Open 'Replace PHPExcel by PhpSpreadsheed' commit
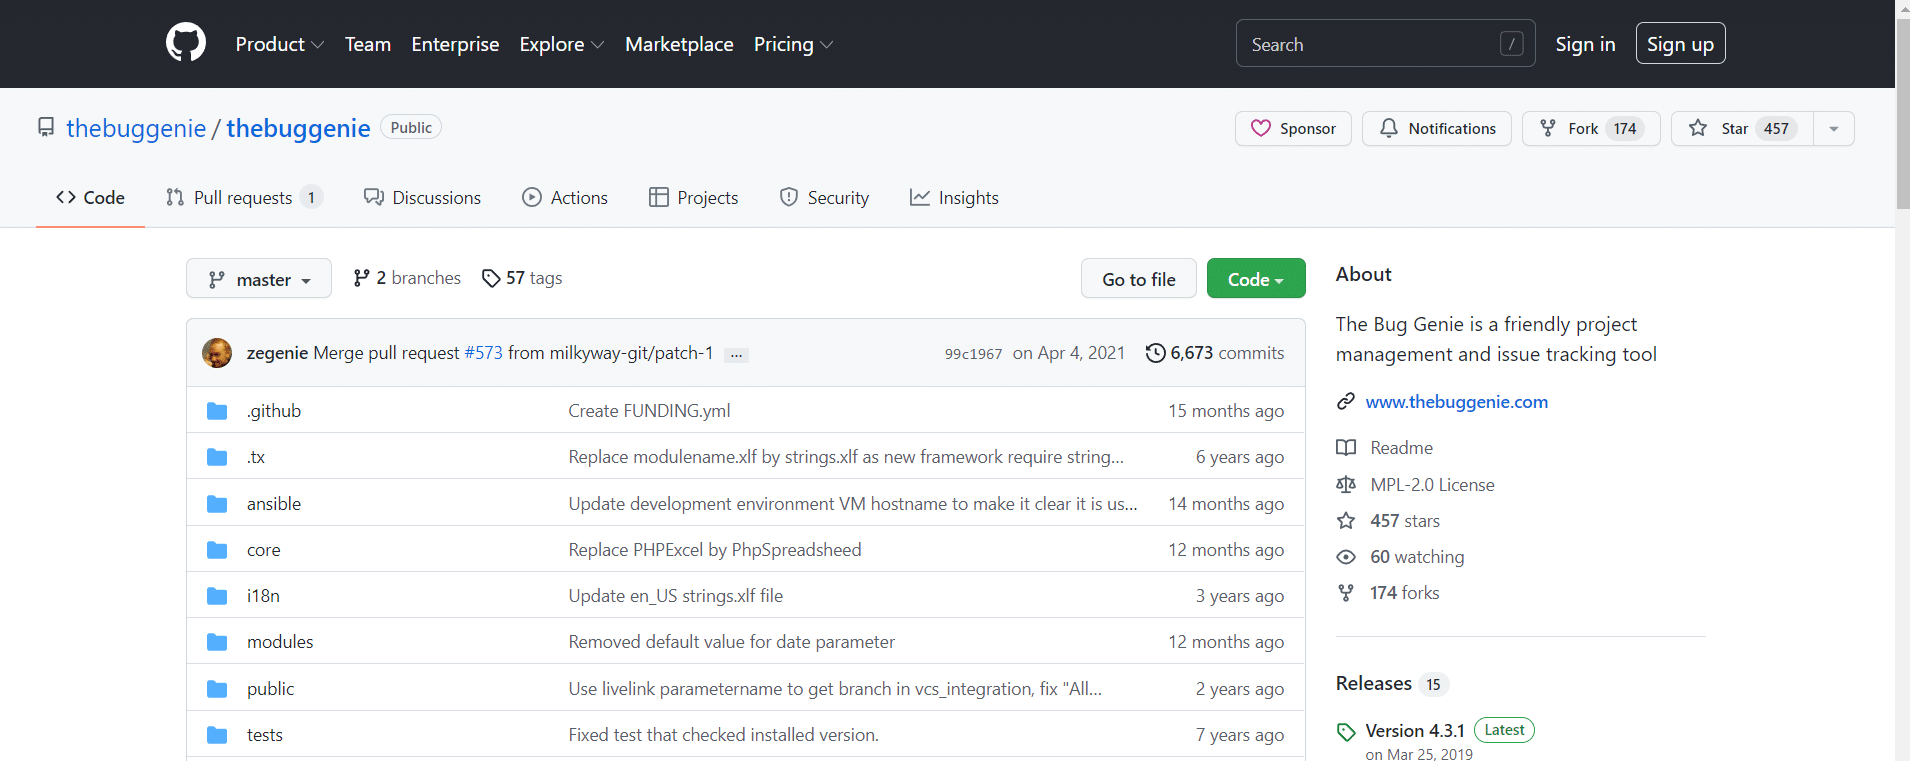 pyautogui.click(x=715, y=550)
